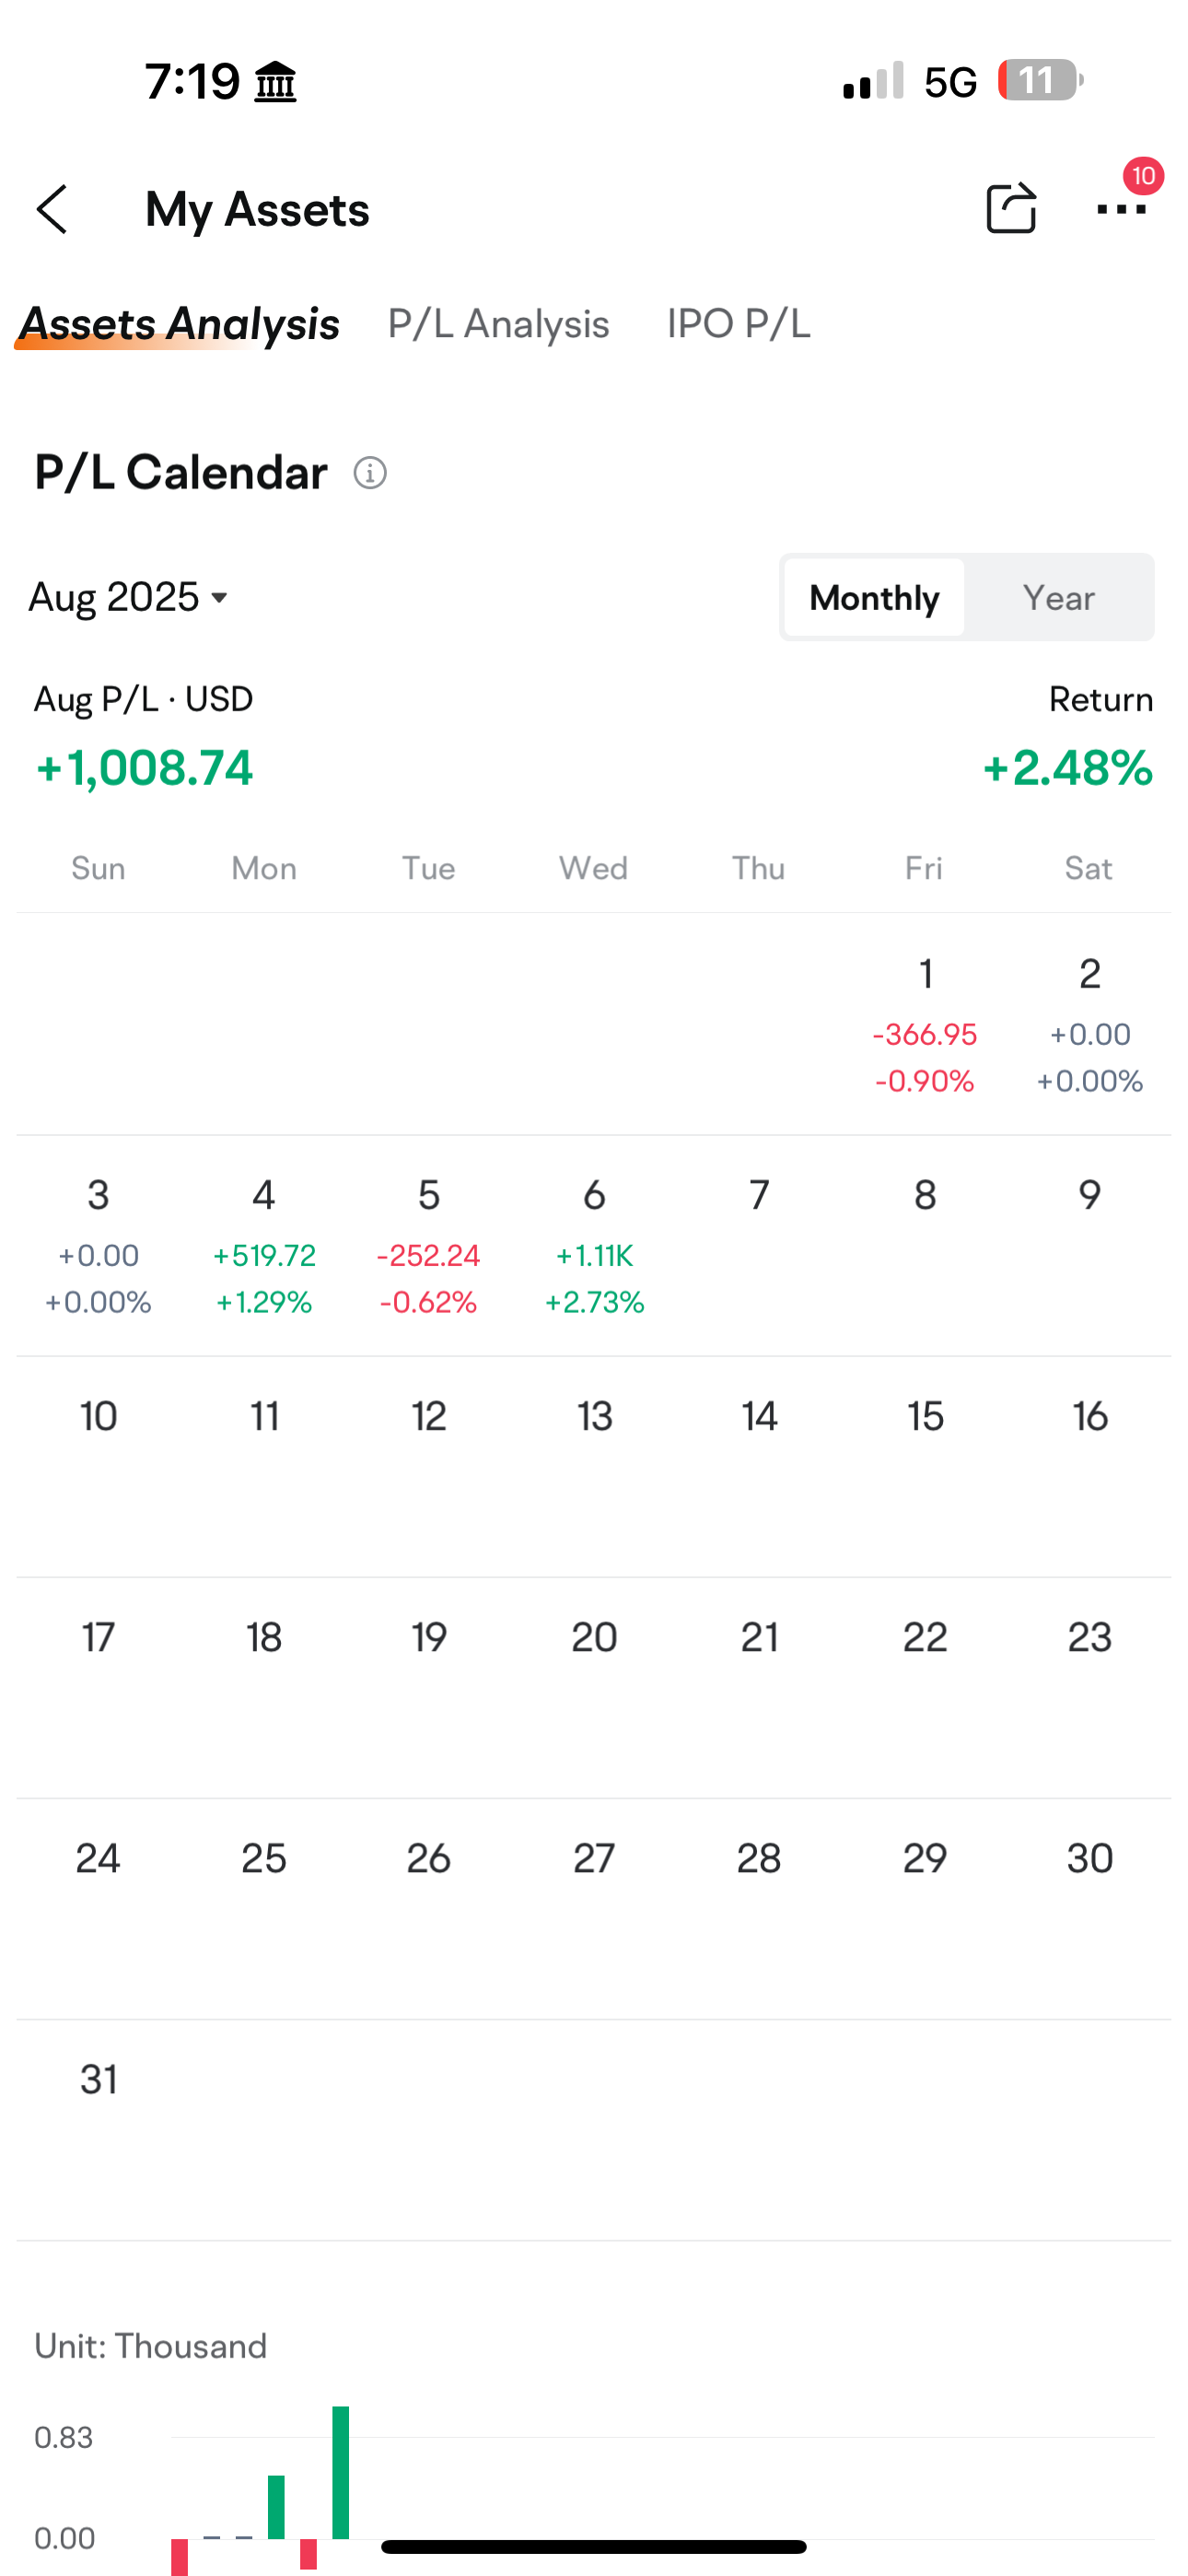Tap the cellular signal bars icon

(873, 80)
